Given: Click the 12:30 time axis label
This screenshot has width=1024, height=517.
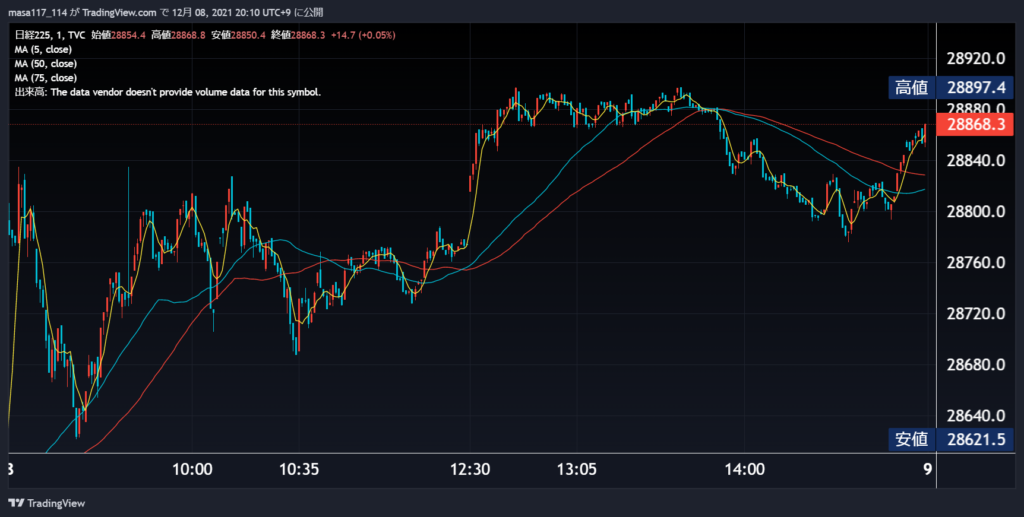Looking at the screenshot, I should [470, 469].
